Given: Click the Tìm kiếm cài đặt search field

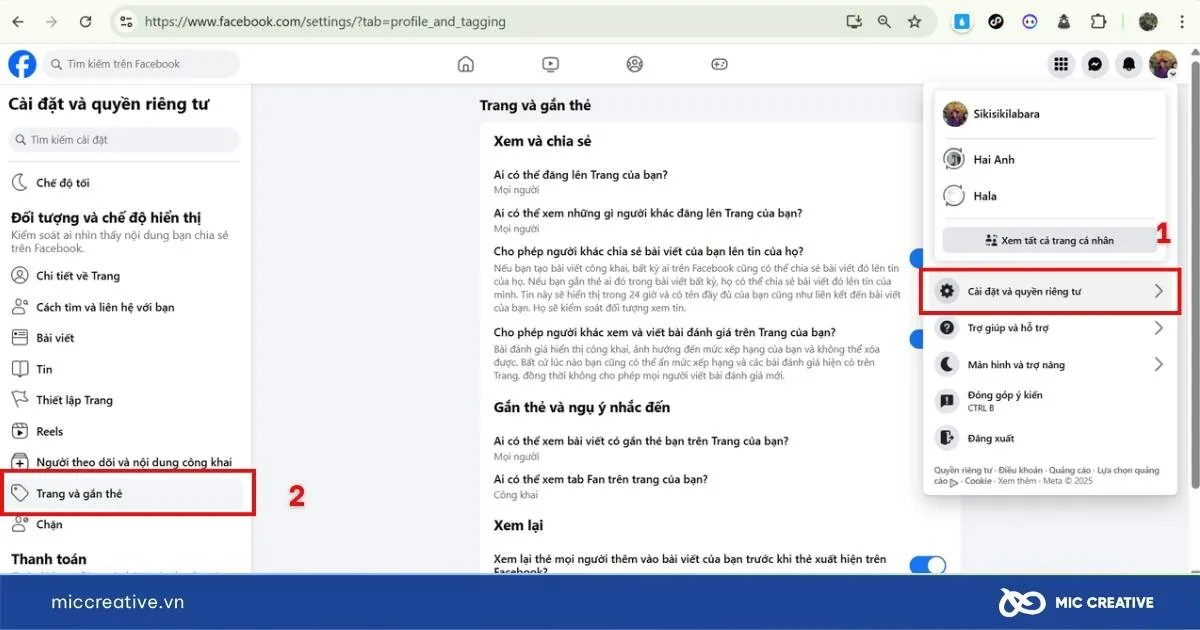Looking at the screenshot, I should 125,140.
